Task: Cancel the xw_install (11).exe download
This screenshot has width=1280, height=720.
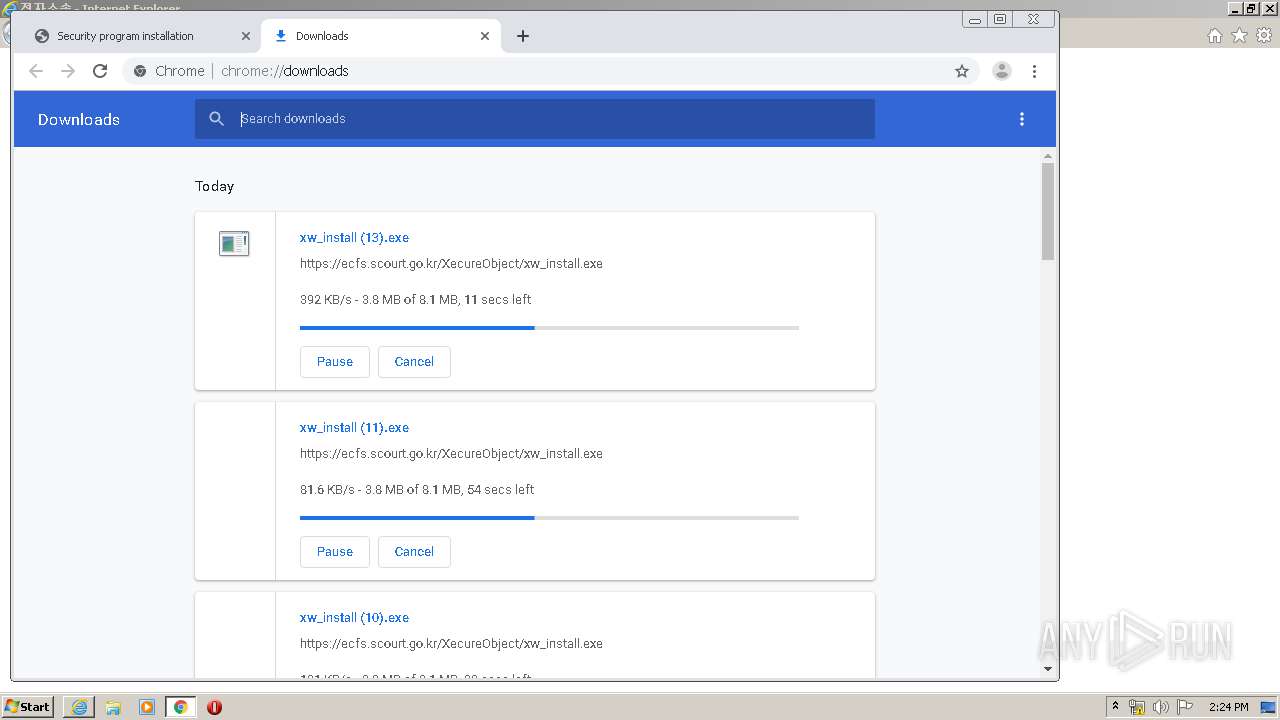Action: coord(414,552)
